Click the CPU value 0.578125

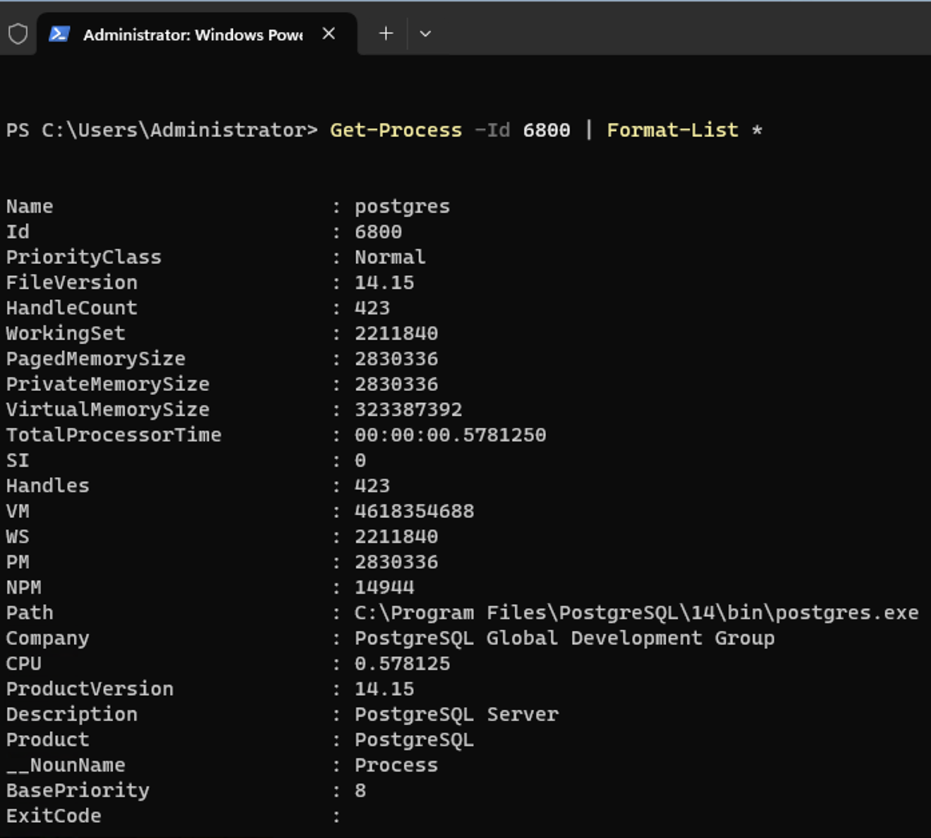[x=402, y=663]
